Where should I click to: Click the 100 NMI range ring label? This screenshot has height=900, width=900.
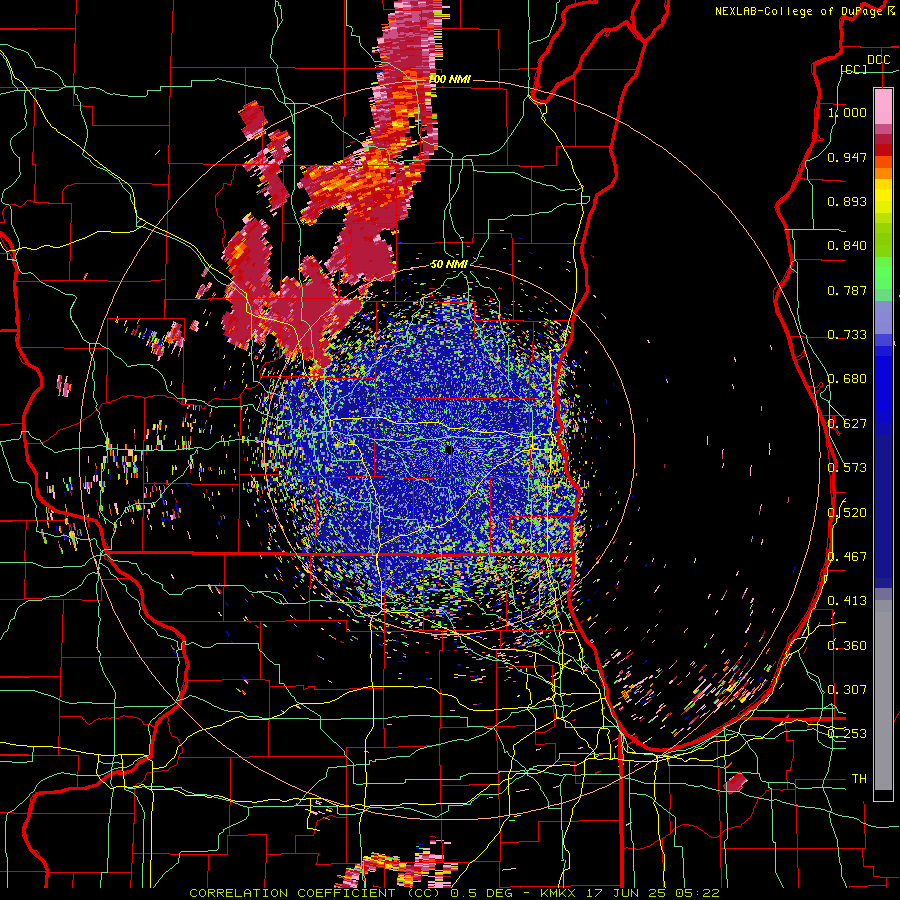(450, 79)
